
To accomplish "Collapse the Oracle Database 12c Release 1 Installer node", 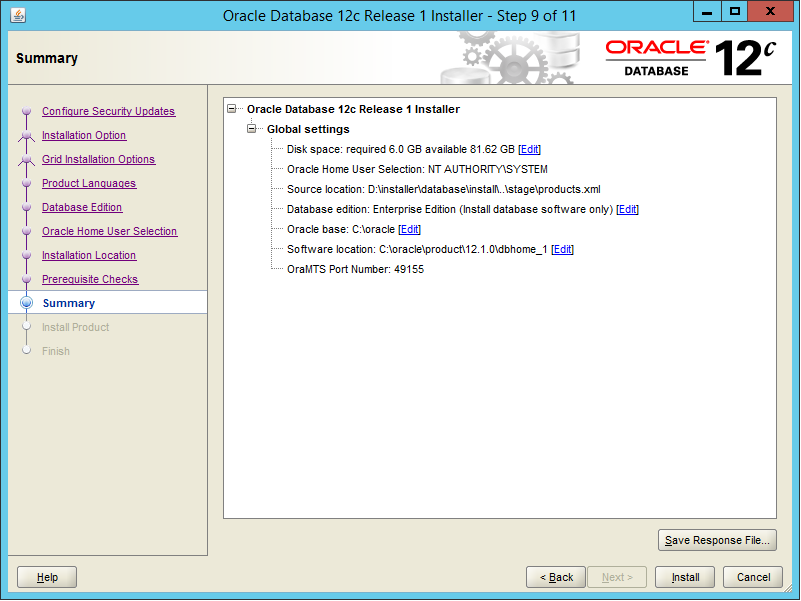I will 232,109.
